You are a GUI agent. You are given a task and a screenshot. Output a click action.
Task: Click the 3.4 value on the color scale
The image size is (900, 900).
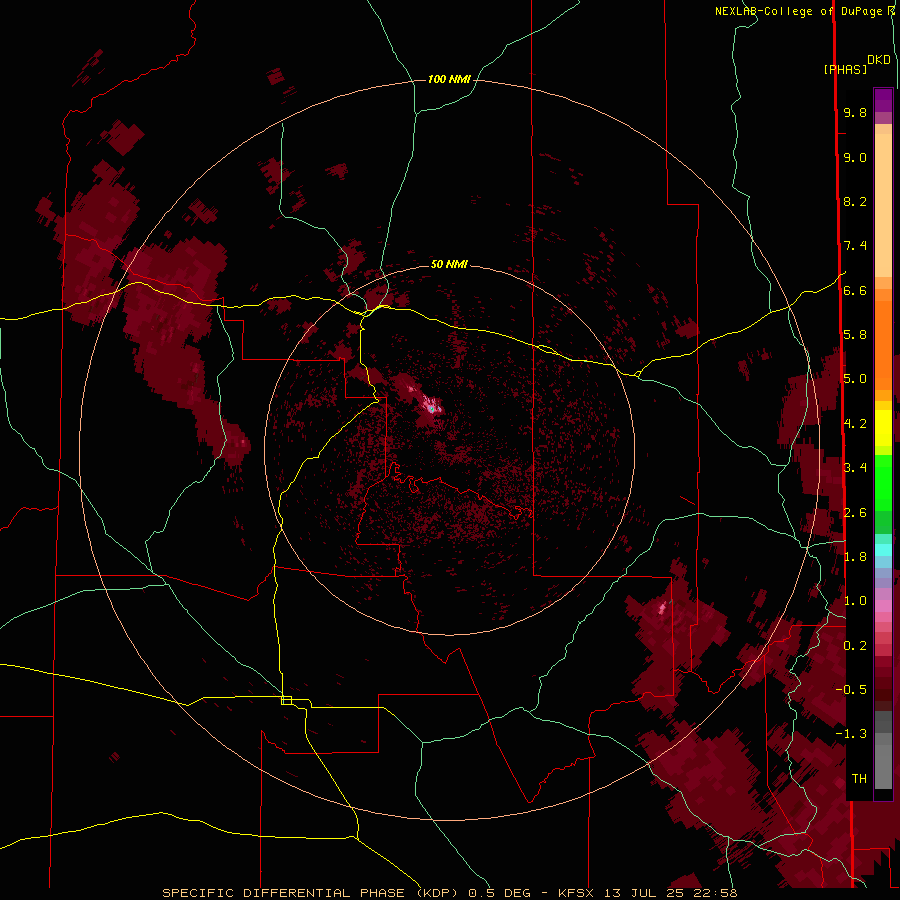point(855,468)
